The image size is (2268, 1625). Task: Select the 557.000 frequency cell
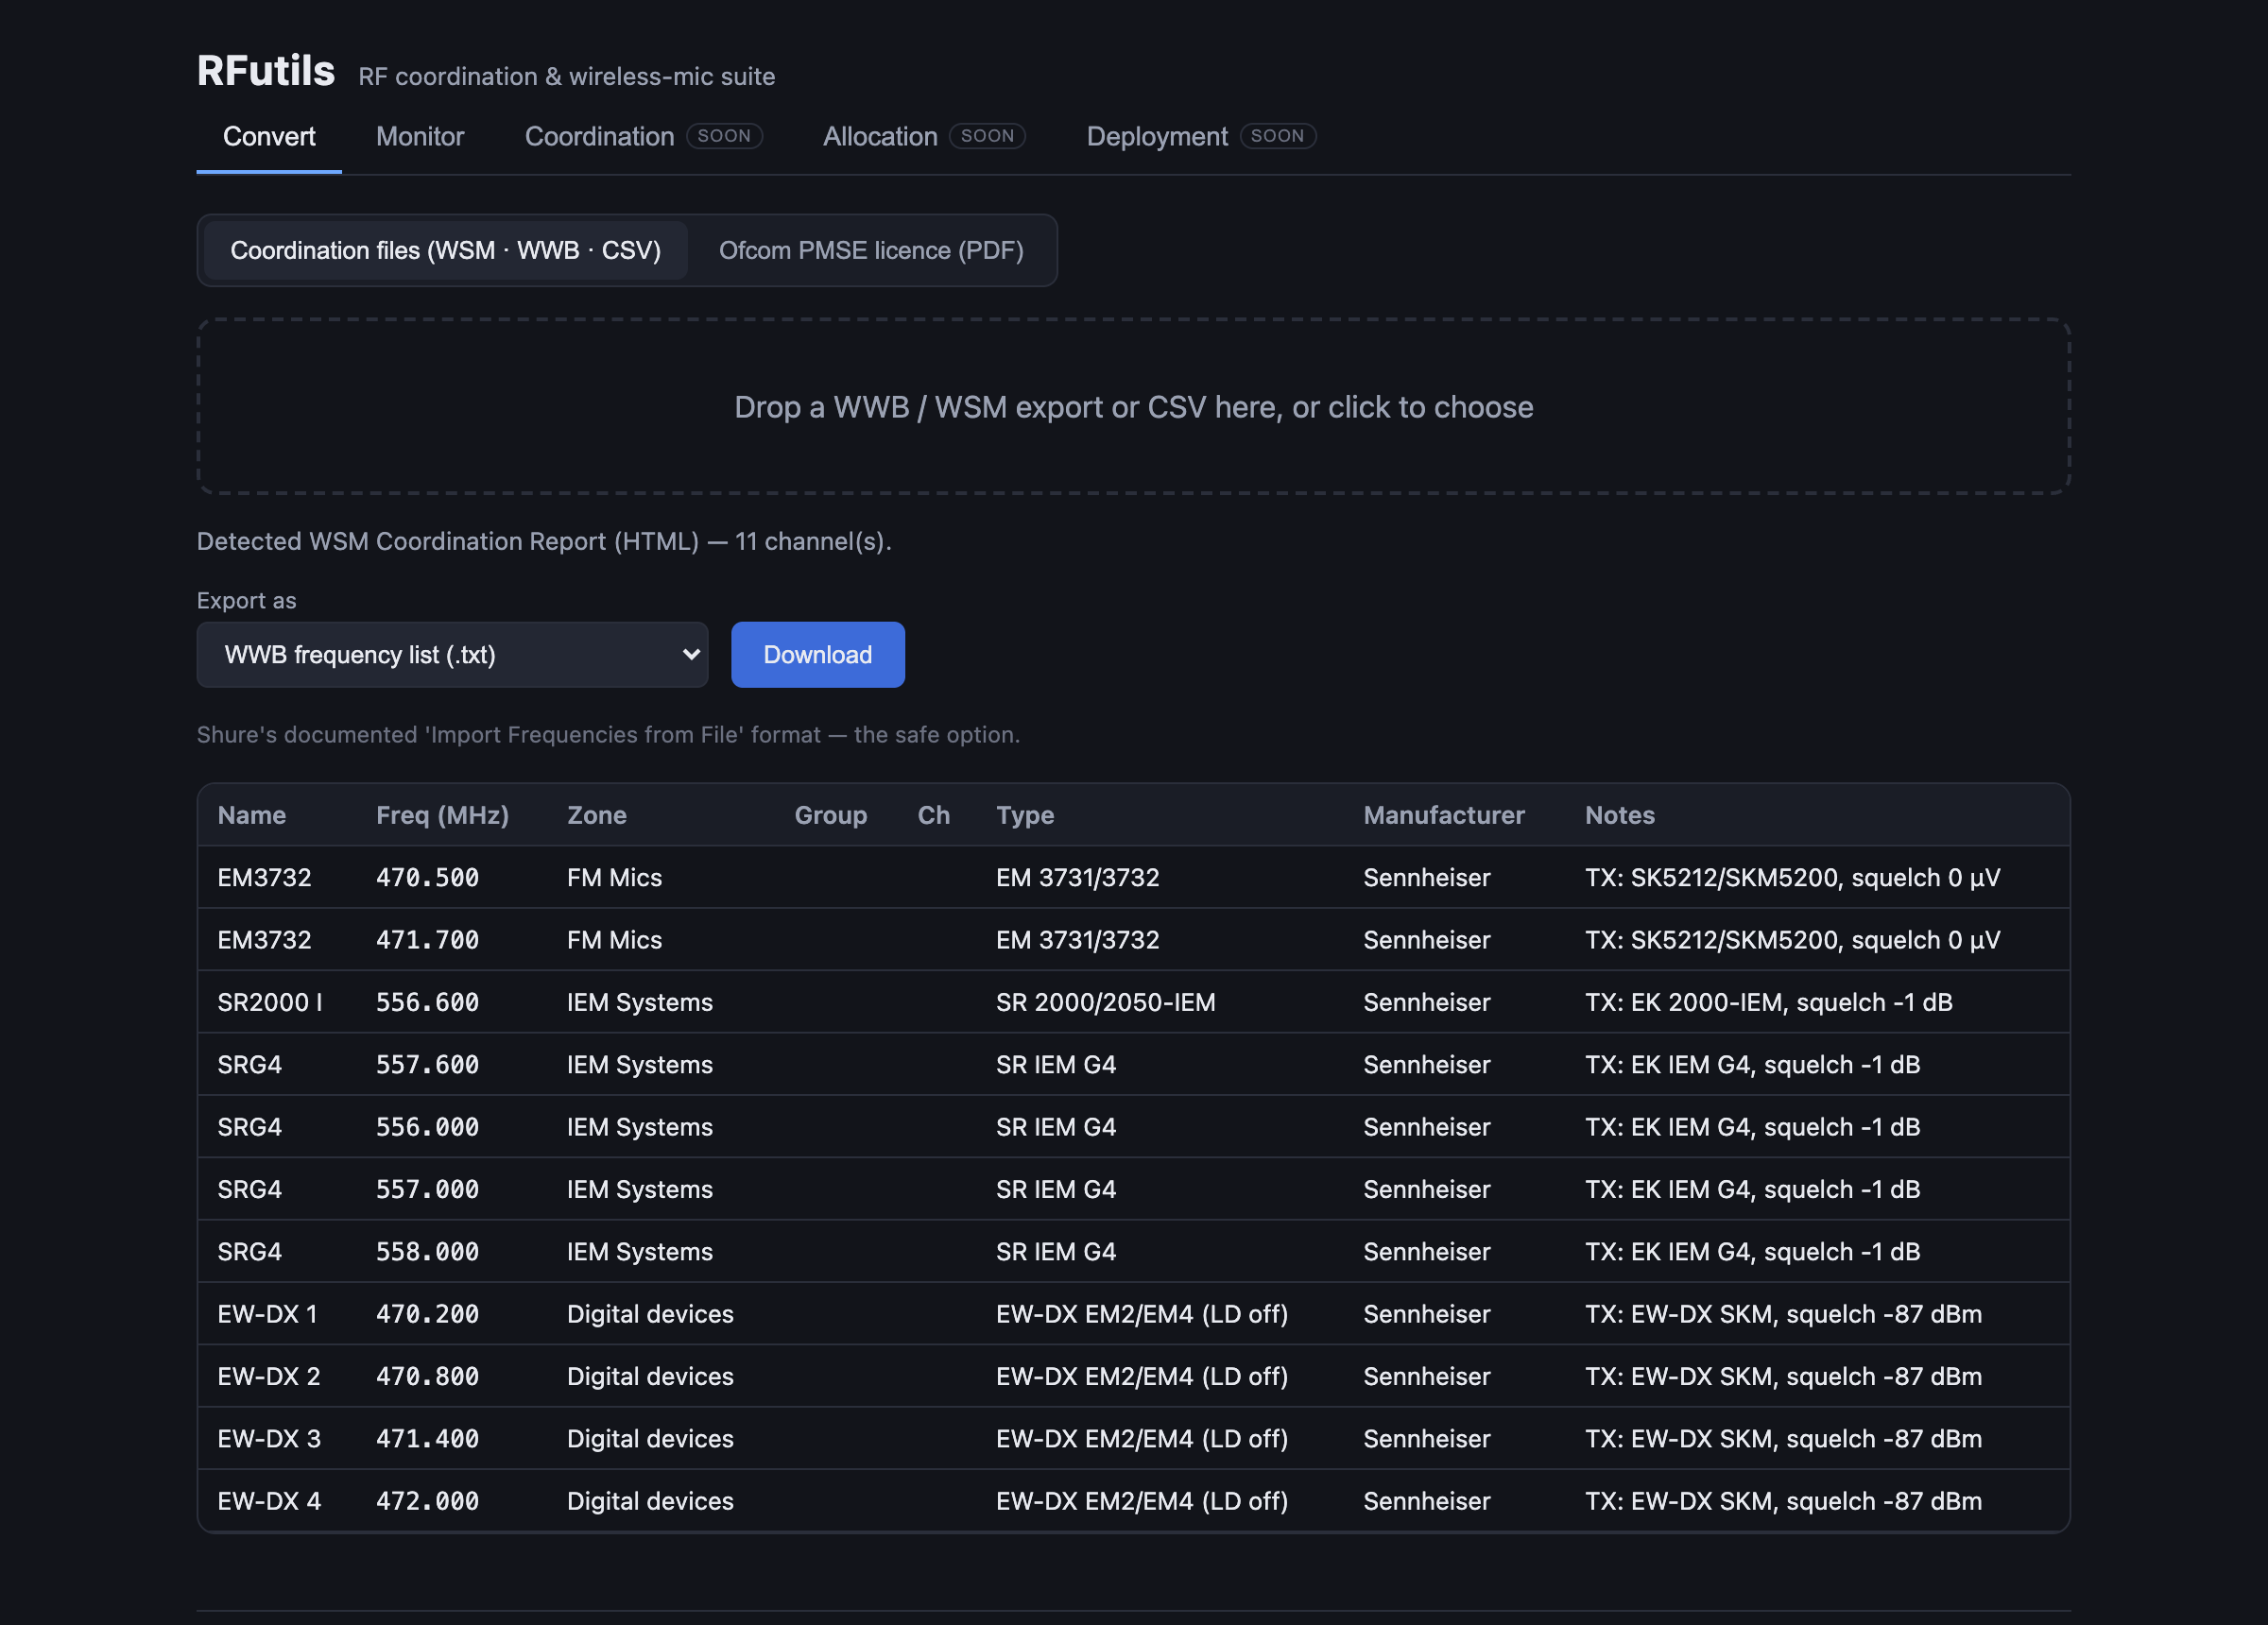click(427, 1189)
